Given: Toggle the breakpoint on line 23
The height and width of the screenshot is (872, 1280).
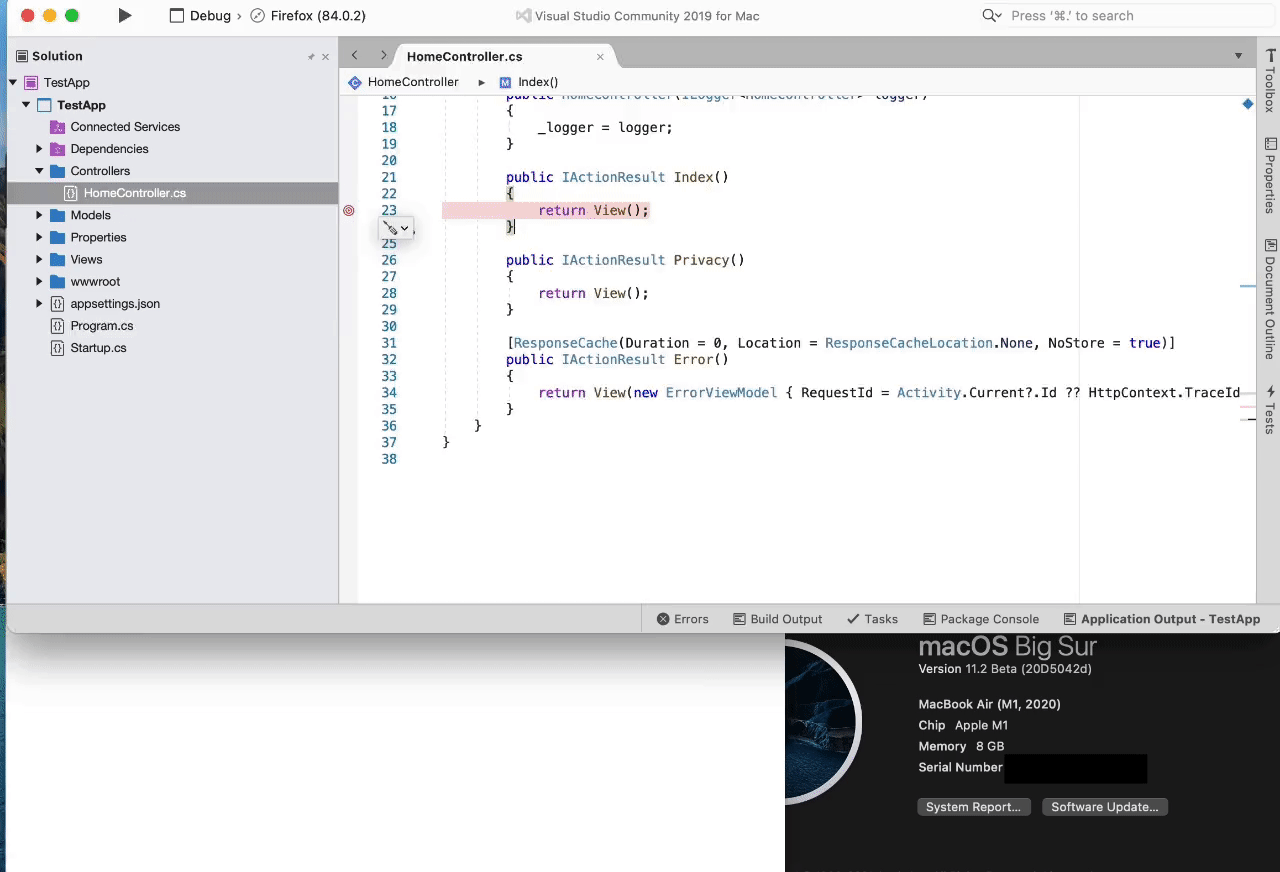Looking at the screenshot, I should pyautogui.click(x=349, y=210).
